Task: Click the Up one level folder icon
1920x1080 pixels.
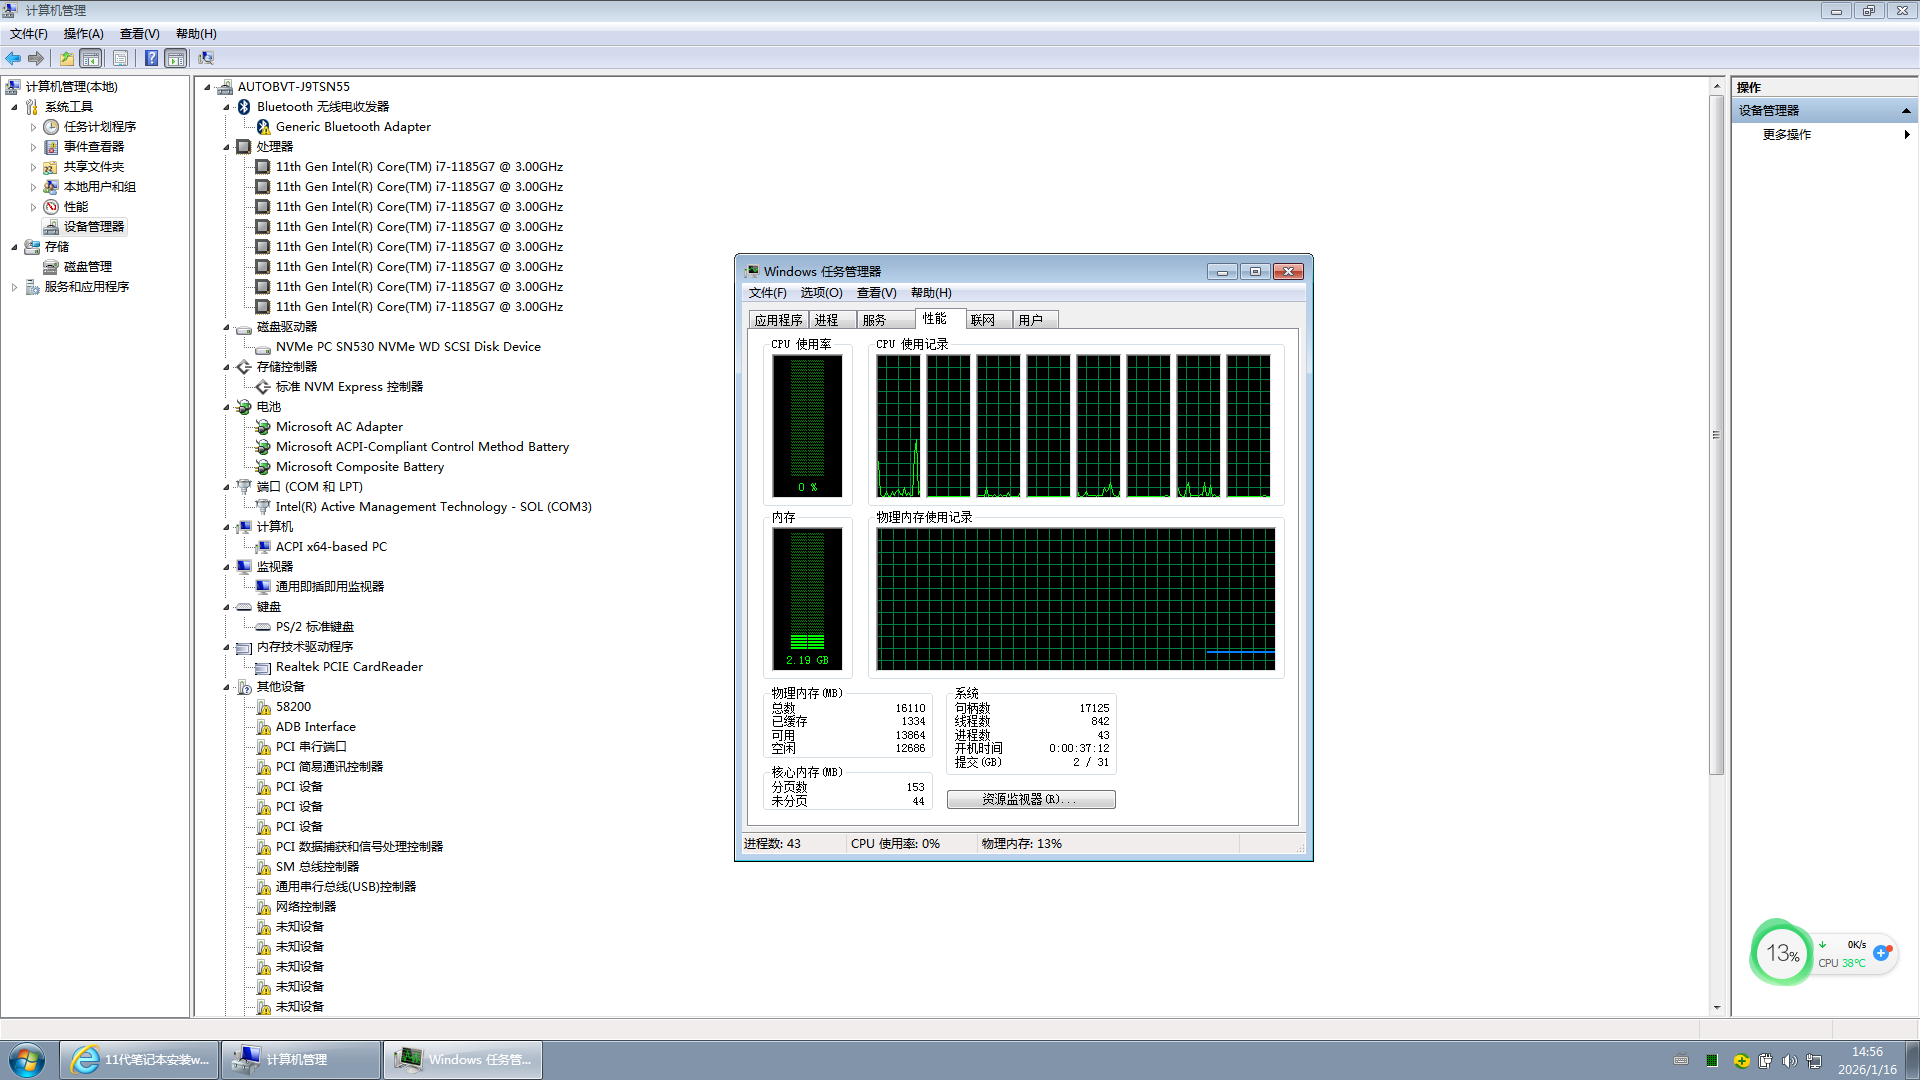Action: (66, 58)
